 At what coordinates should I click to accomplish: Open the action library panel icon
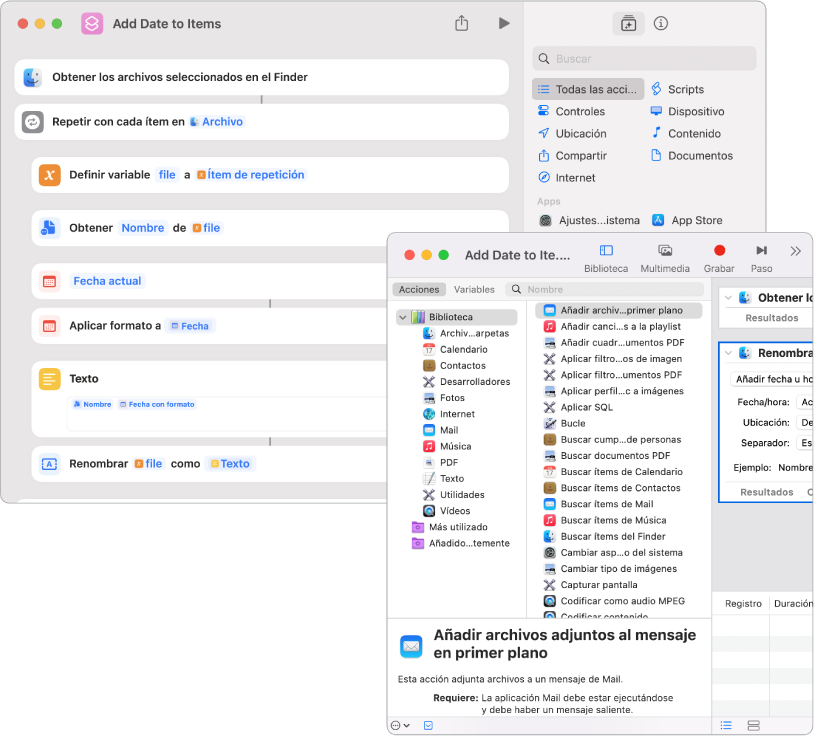628,23
